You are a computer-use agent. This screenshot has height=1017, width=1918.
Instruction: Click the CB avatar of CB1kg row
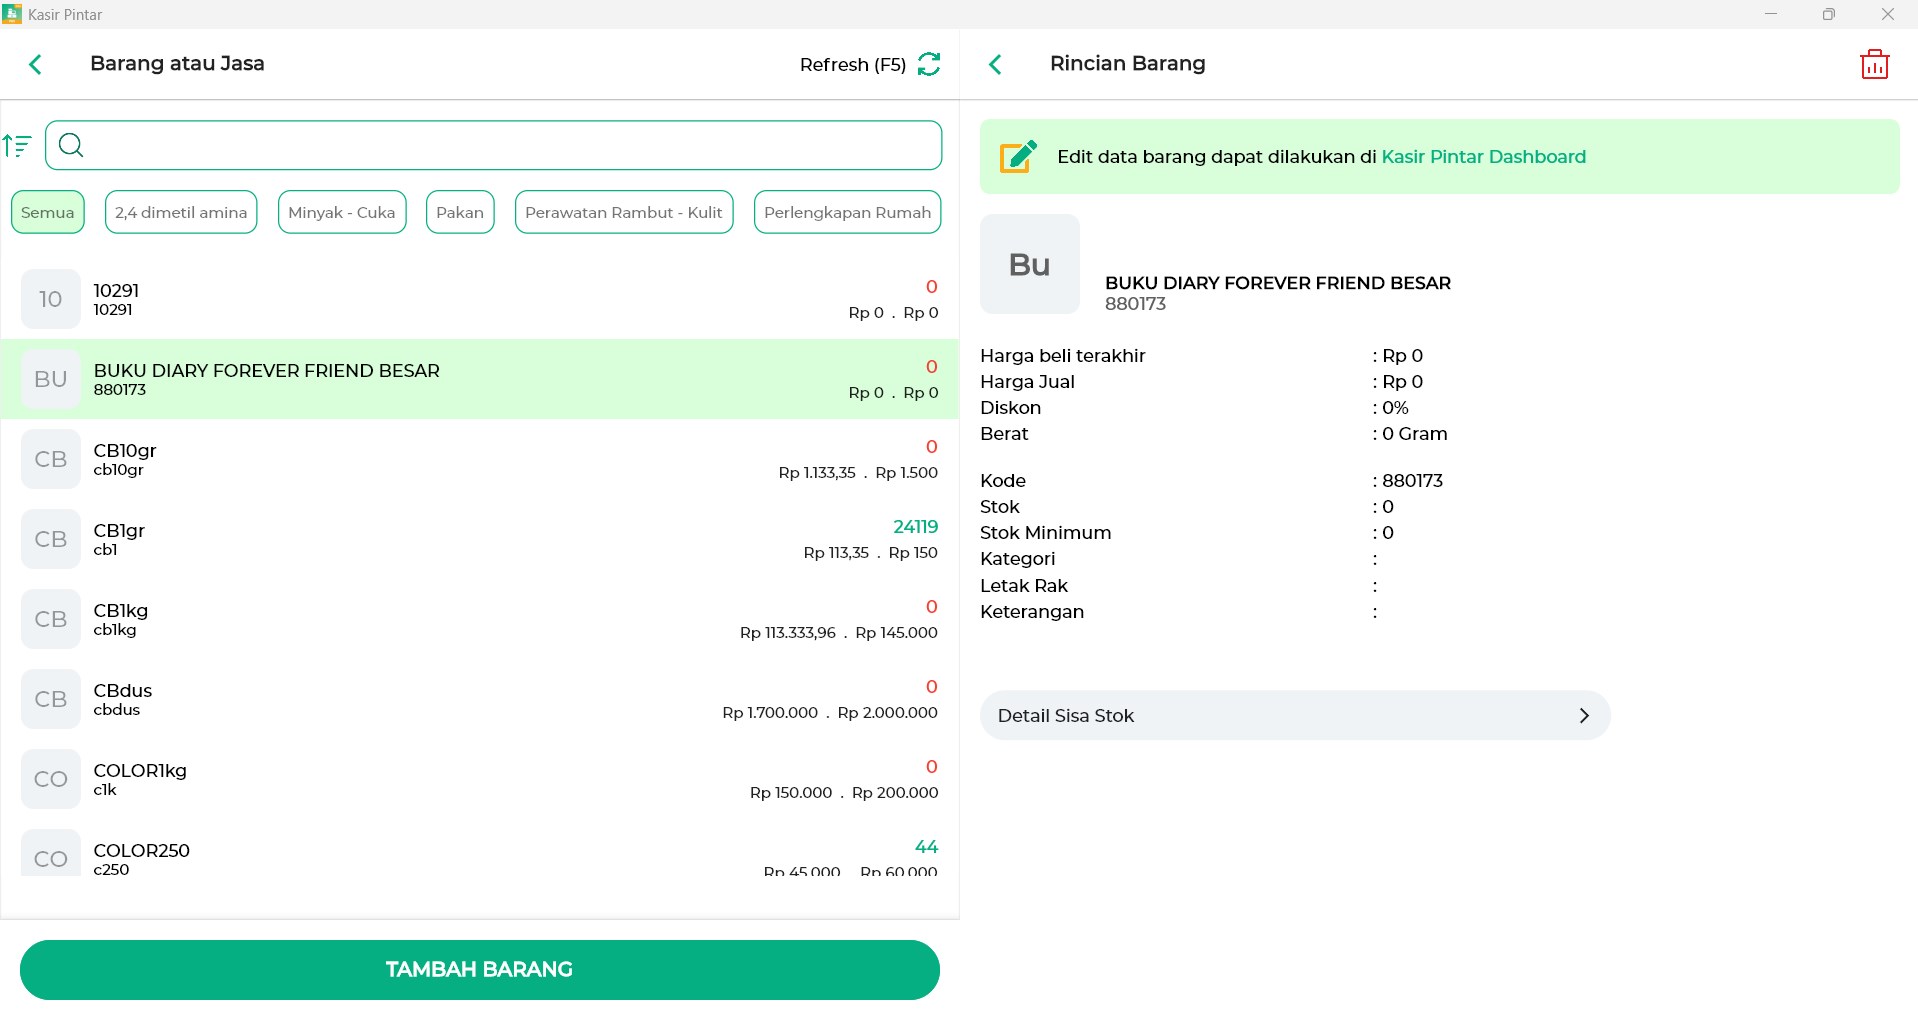tap(51, 619)
